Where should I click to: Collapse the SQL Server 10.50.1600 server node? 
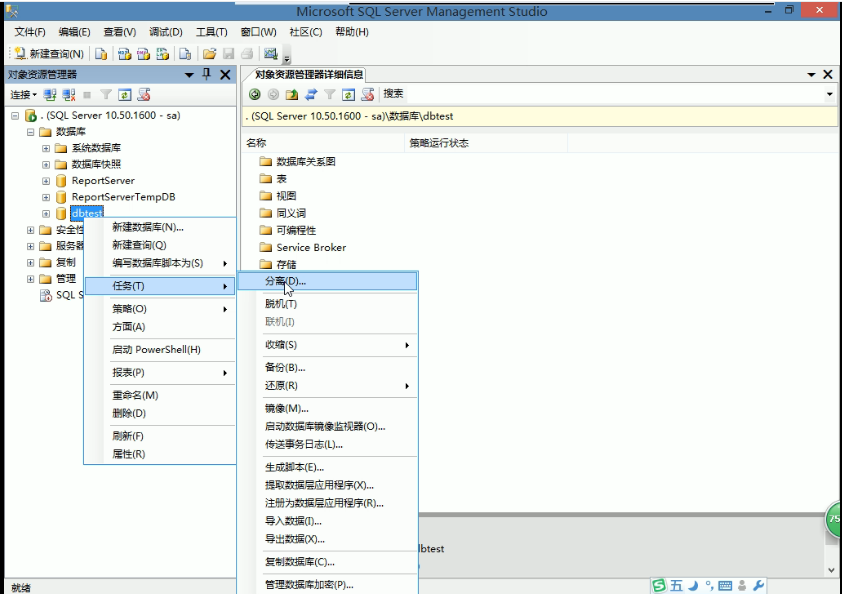click(x=15, y=115)
